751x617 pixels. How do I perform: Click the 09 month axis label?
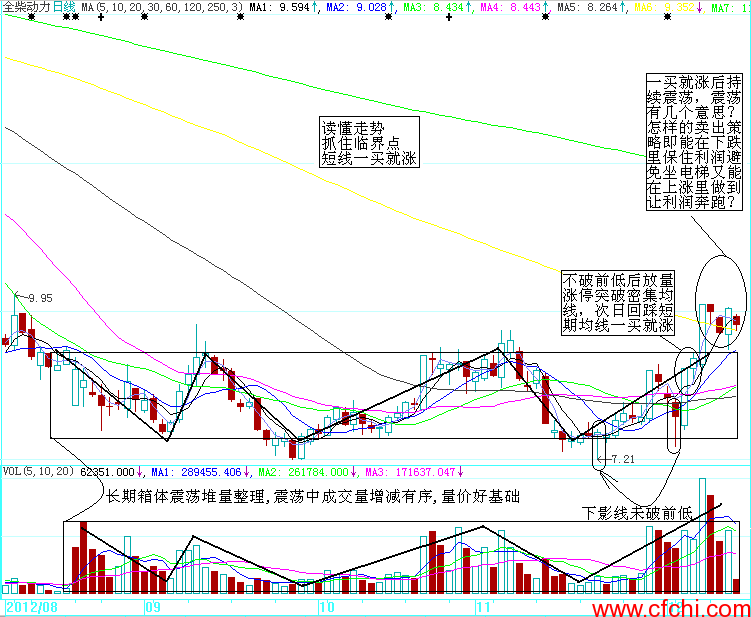point(153,608)
